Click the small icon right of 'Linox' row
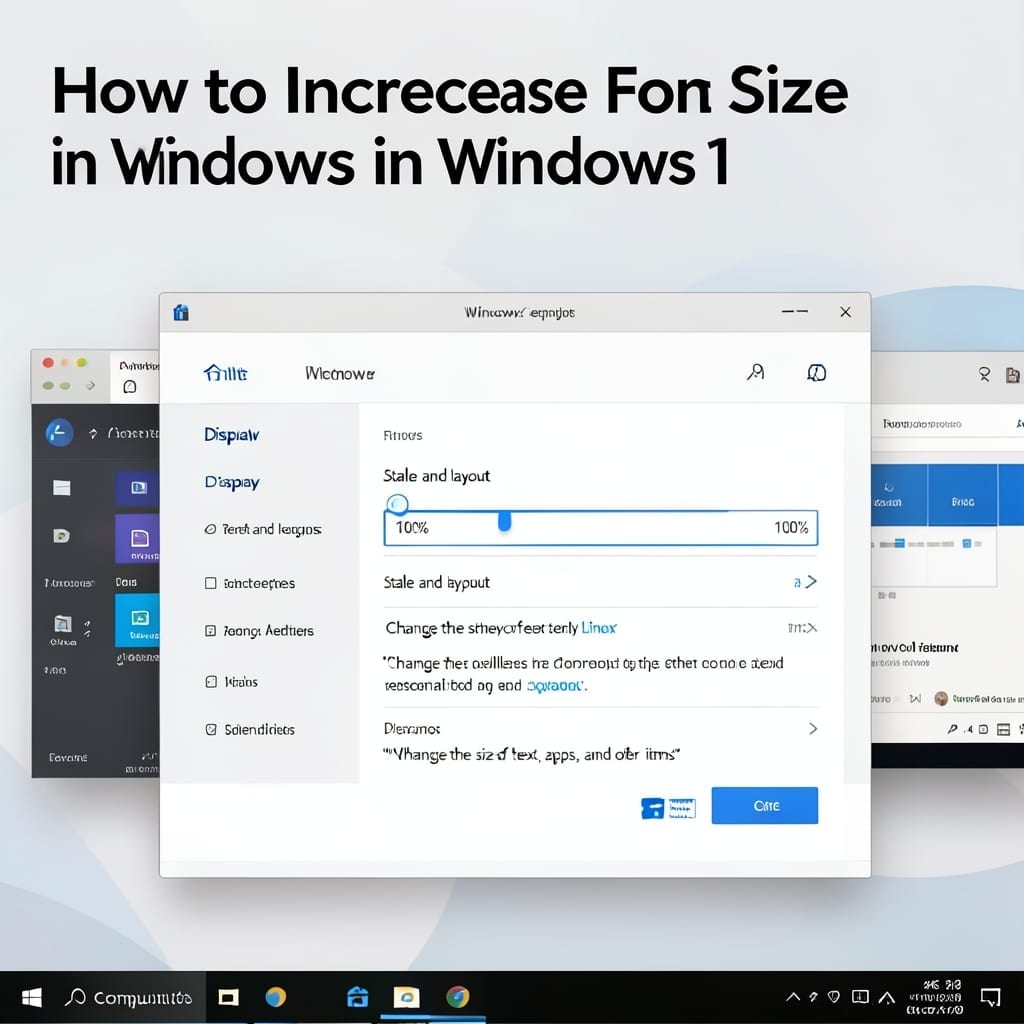The width and height of the screenshot is (1024, 1024). (803, 628)
